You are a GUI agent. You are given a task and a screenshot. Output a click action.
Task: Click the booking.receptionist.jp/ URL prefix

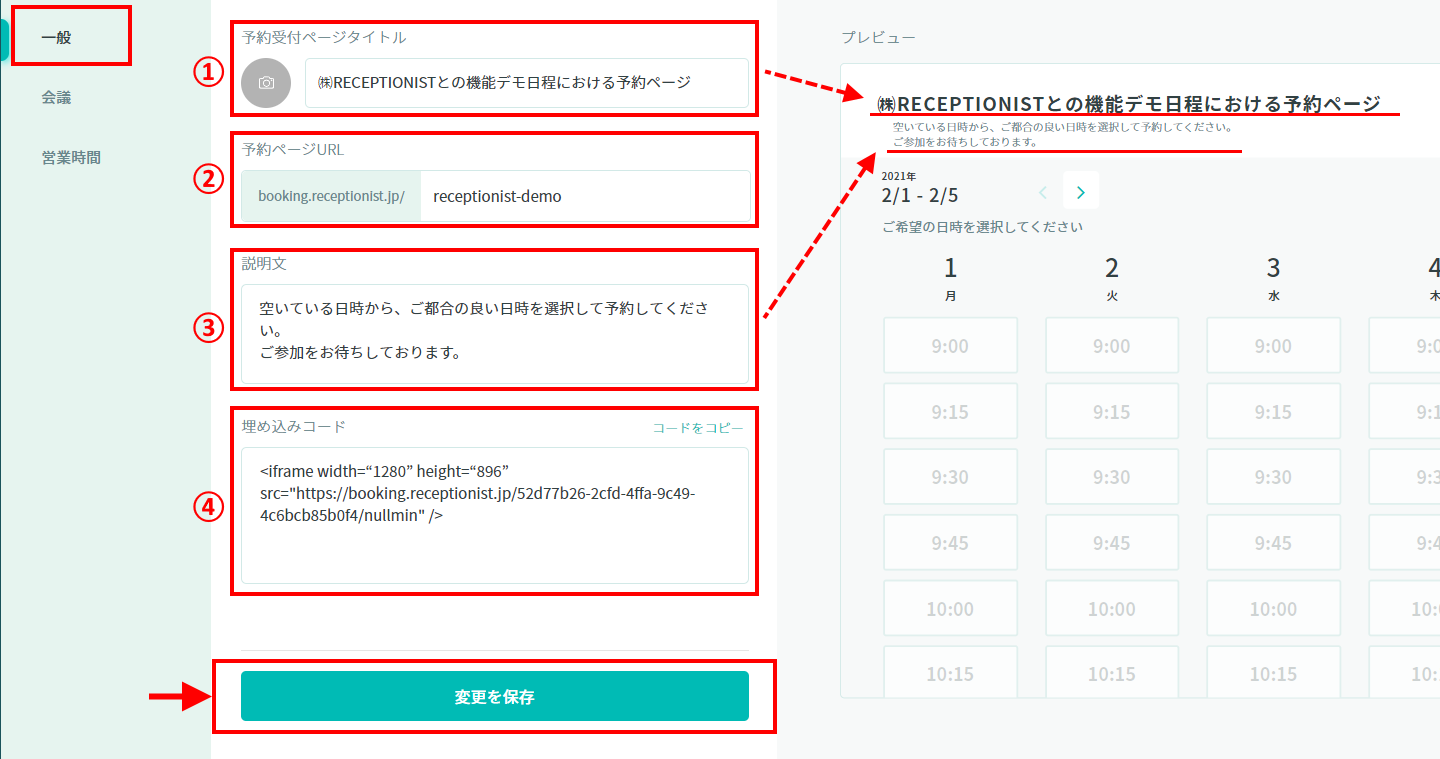click(x=331, y=196)
